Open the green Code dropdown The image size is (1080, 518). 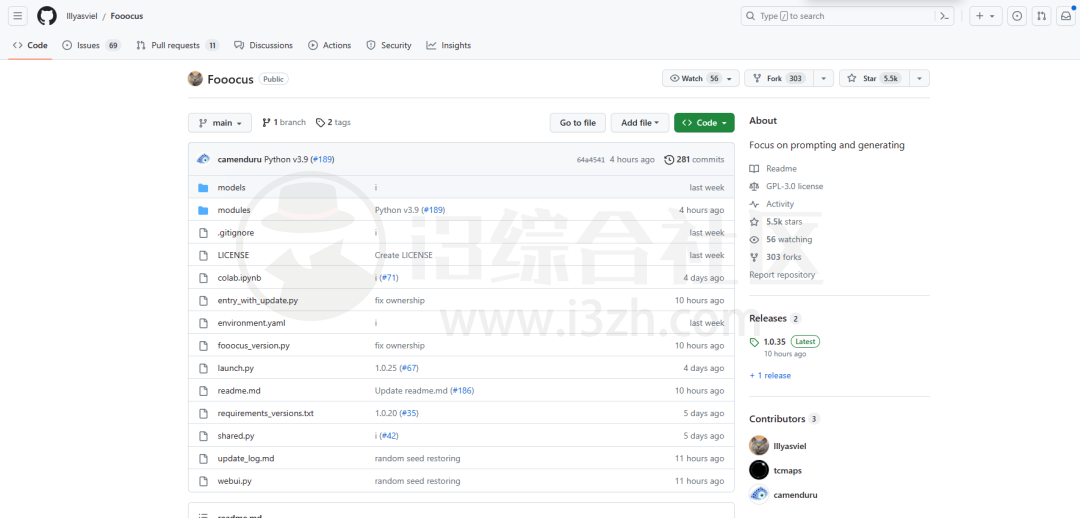pos(704,123)
